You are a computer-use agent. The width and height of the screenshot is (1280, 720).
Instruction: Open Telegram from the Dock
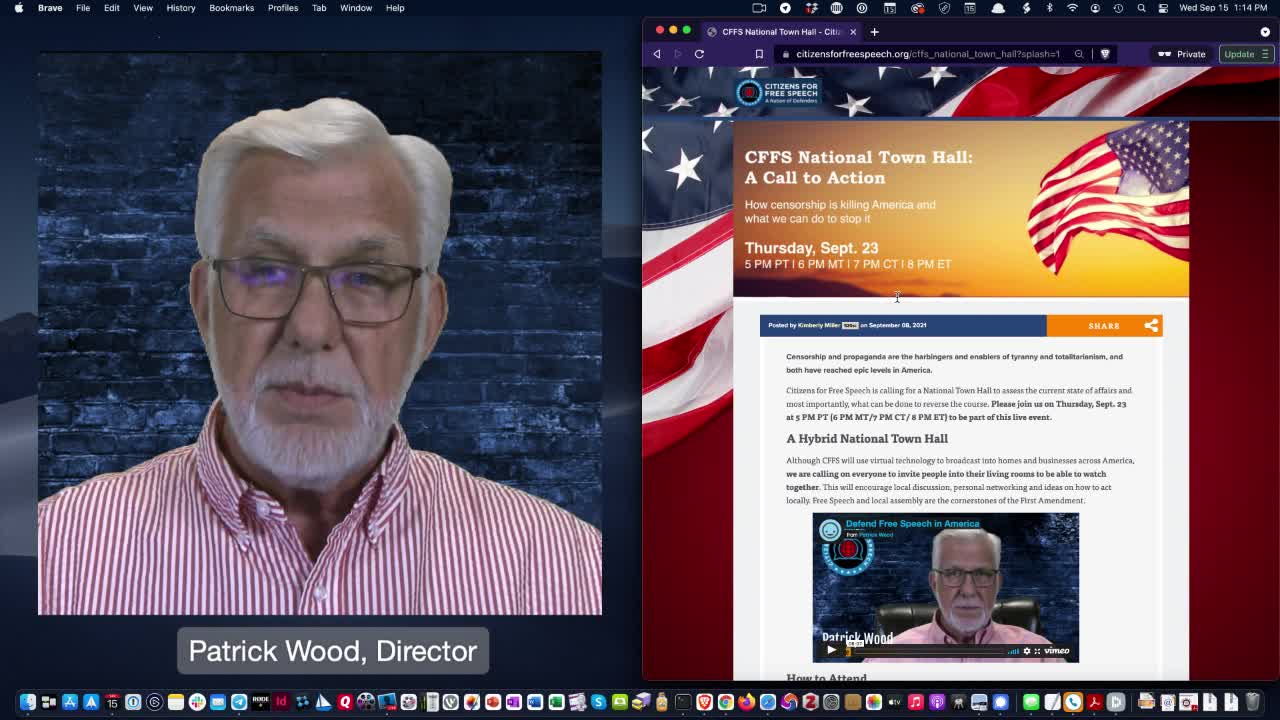[239, 702]
